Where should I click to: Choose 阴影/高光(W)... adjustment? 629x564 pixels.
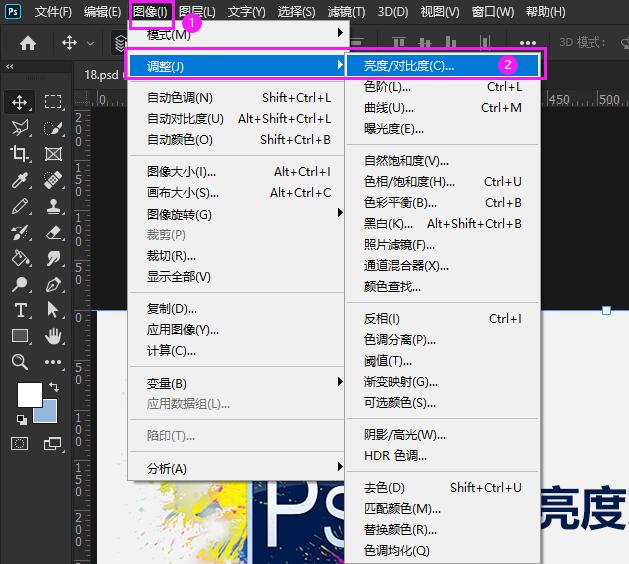coord(442,434)
